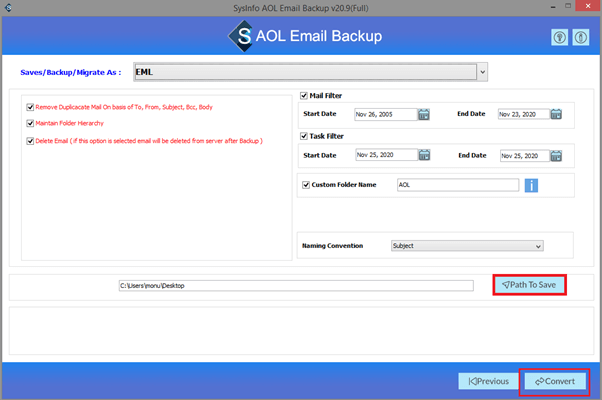
Task: Expand the Saves/Backup/Migrate As dropdown arrow
Action: (483, 72)
